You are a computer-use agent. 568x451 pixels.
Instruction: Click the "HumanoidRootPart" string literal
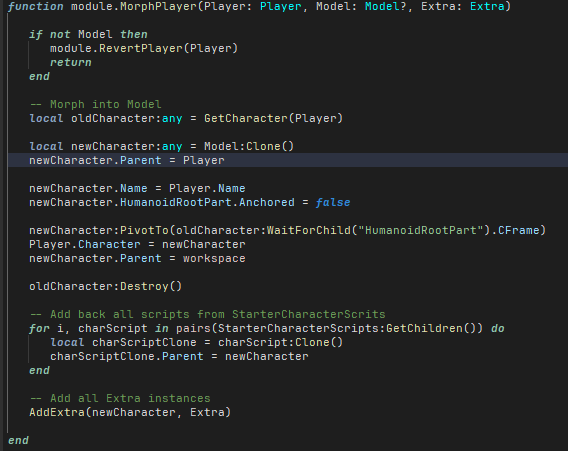click(420, 230)
